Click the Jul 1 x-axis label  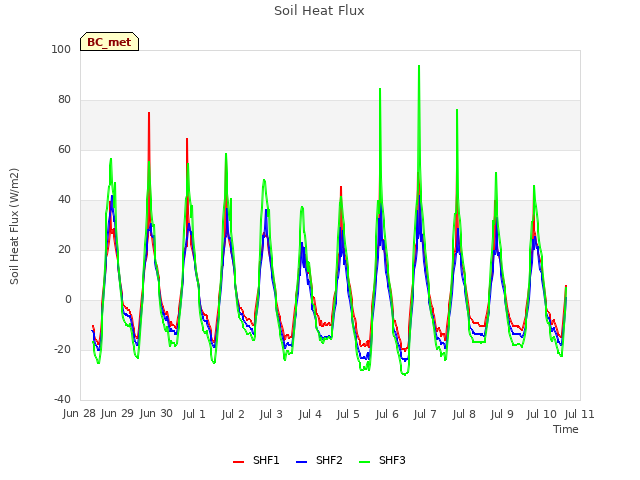pyautogui.click(x=194, y=414)
